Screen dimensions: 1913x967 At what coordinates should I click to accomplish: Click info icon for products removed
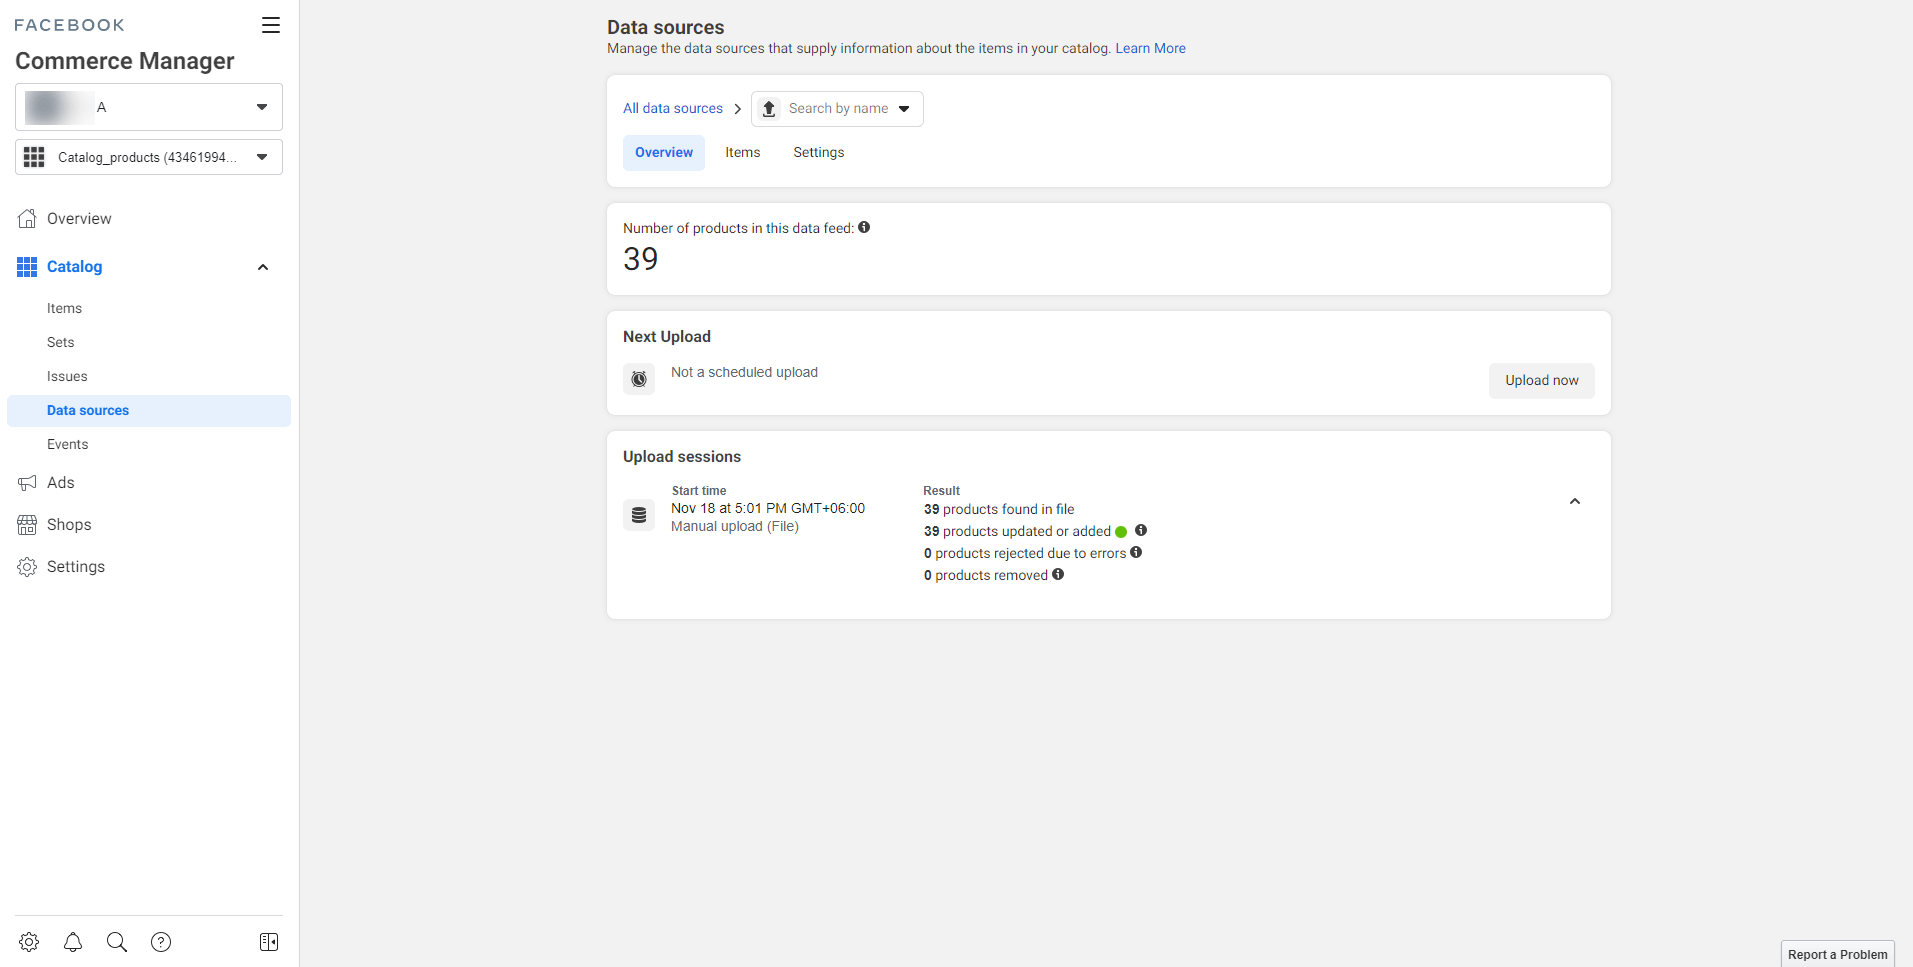tap(1058, 575)
